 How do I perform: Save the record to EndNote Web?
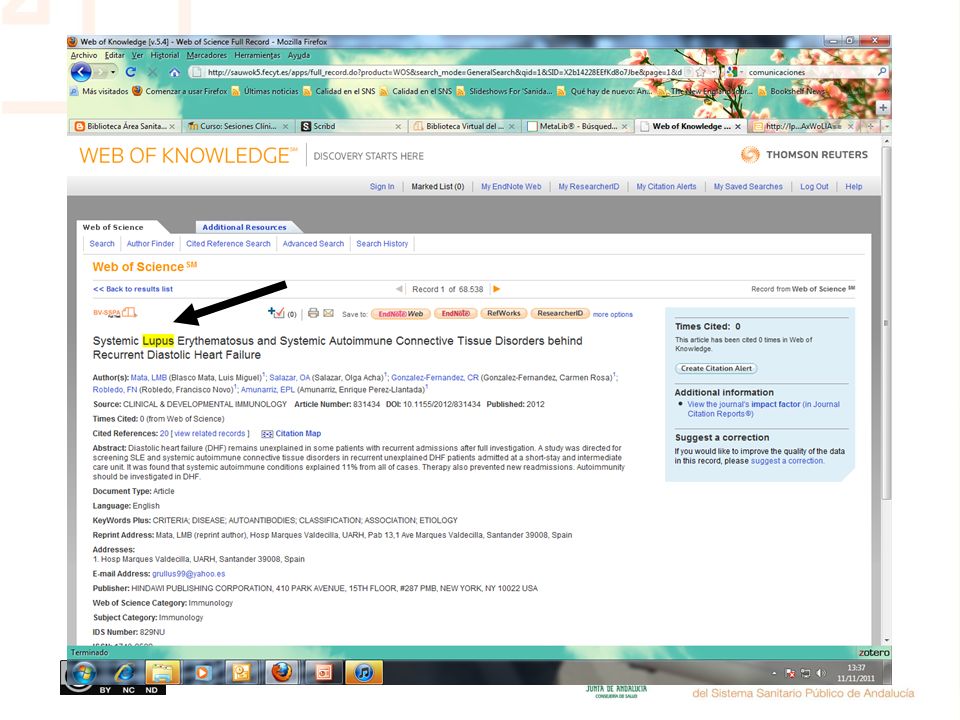point(400,313)
